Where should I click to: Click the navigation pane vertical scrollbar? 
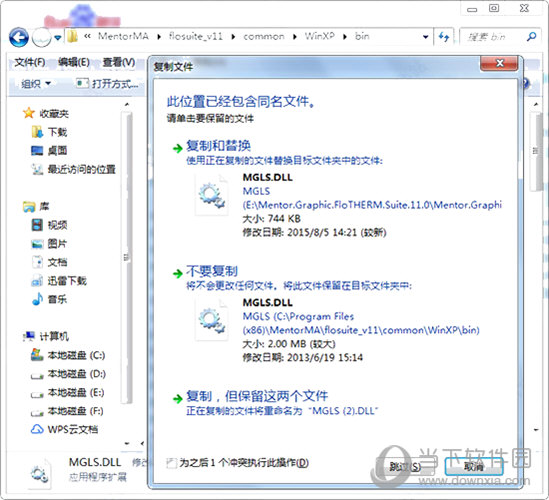127,257
